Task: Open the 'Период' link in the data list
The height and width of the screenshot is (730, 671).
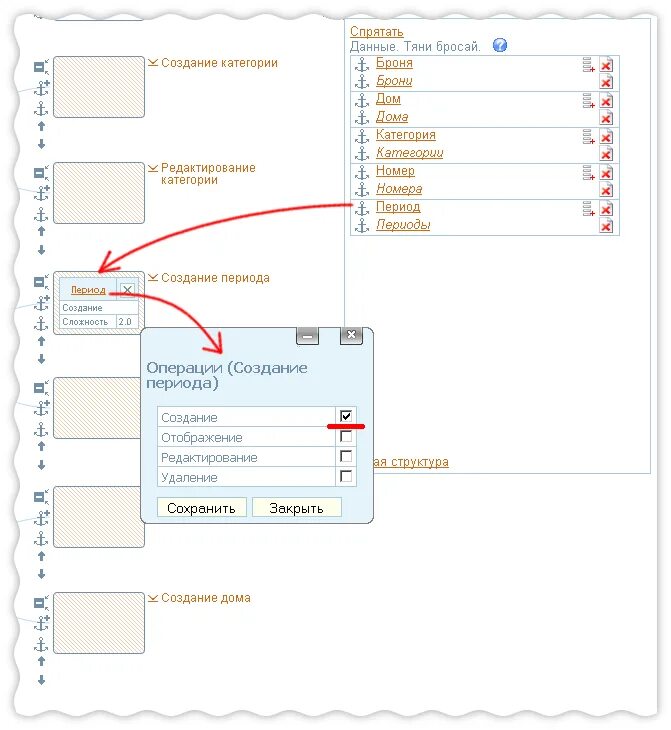Action: click(398, 207)
